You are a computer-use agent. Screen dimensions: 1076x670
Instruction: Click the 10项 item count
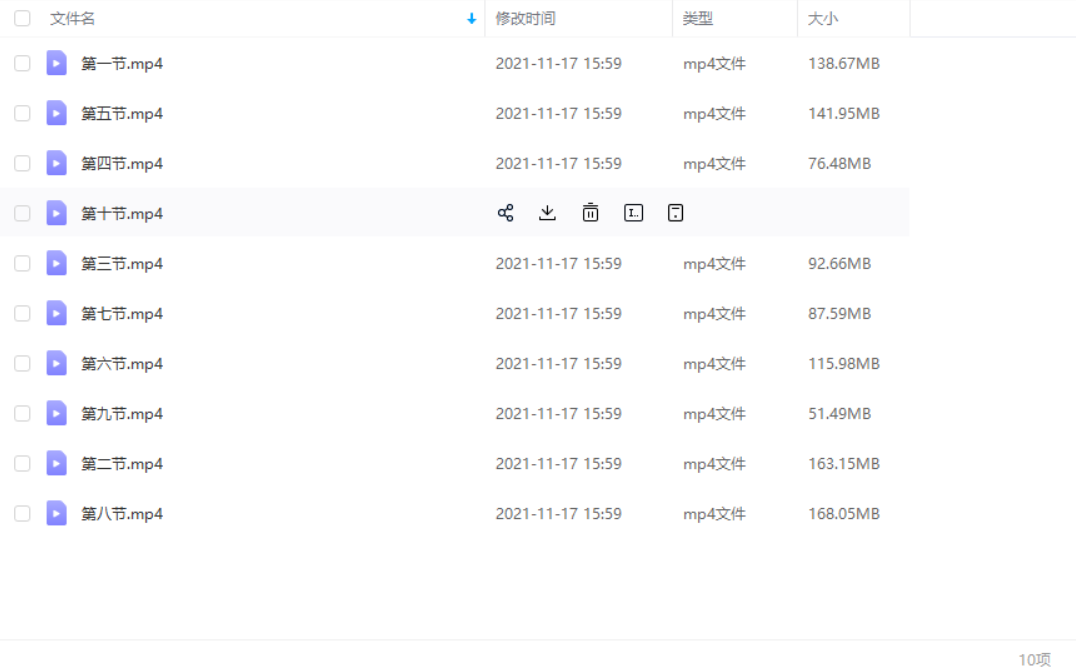point(1035,660)
